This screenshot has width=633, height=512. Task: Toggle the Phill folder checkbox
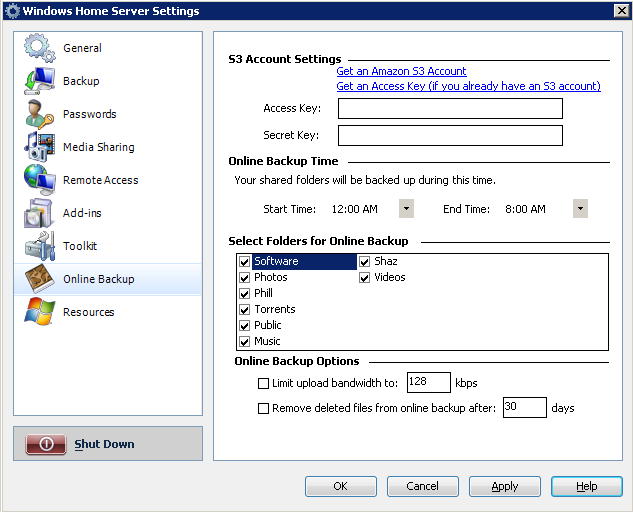point(244,294)
